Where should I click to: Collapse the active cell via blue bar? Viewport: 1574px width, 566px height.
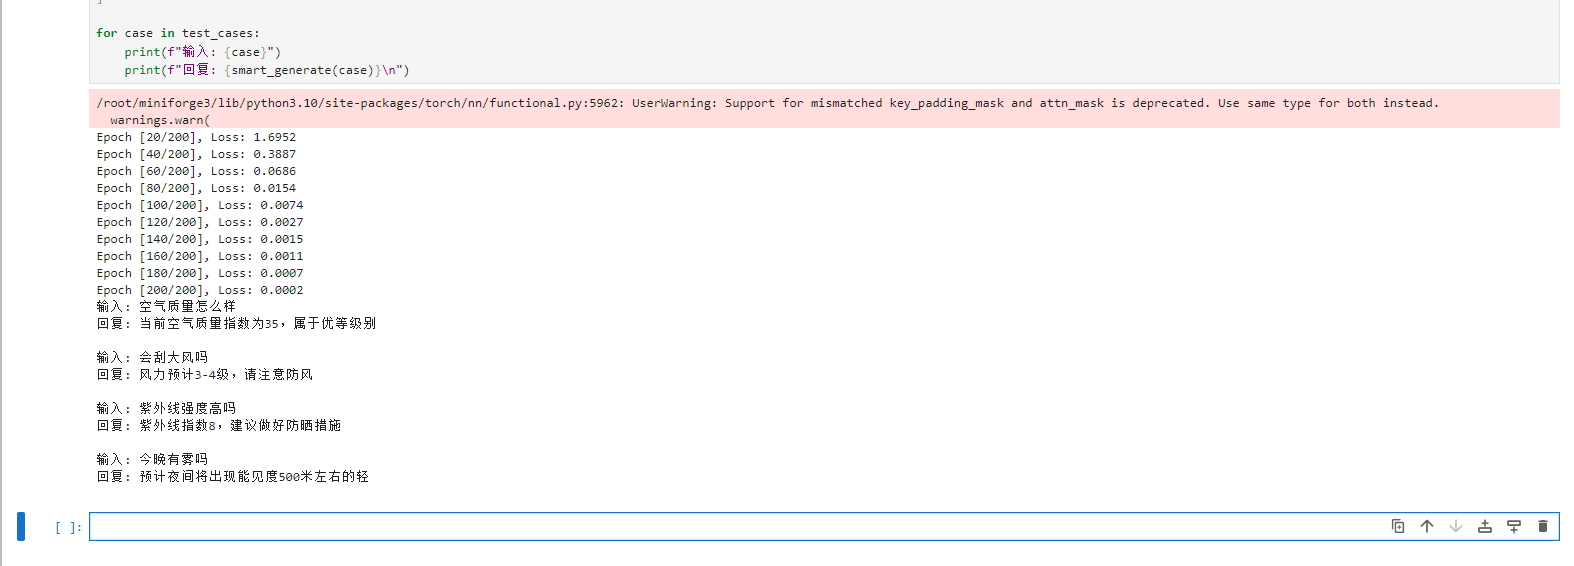click(x=21, y=526)
